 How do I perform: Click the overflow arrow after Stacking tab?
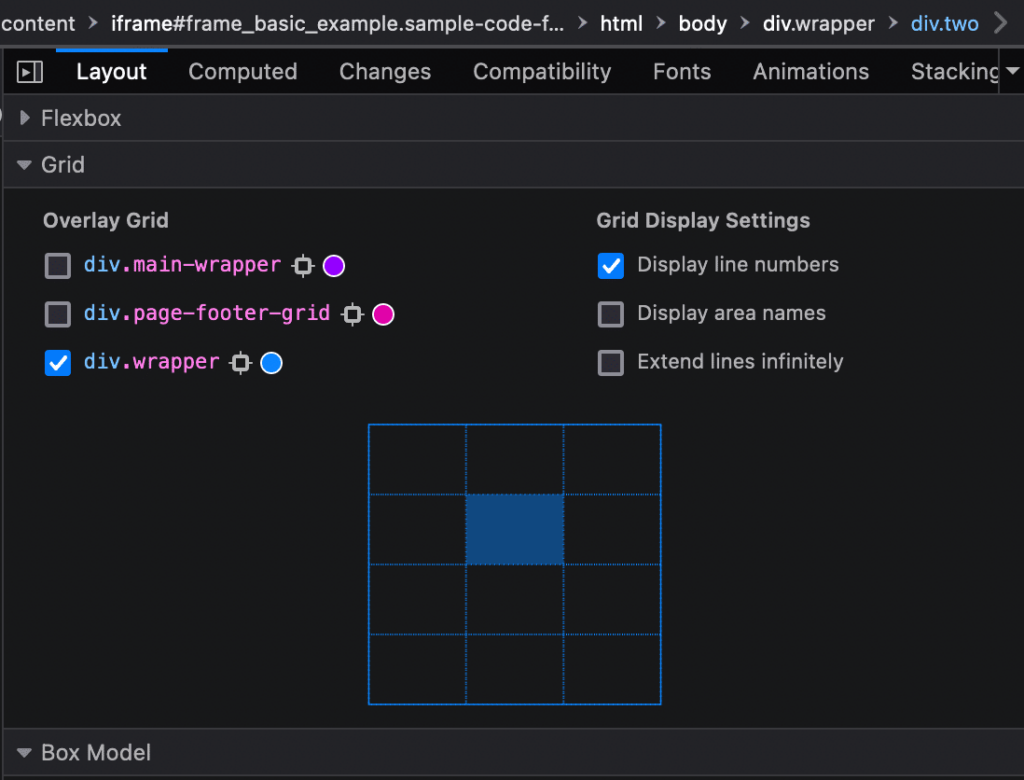point(1014,71)
